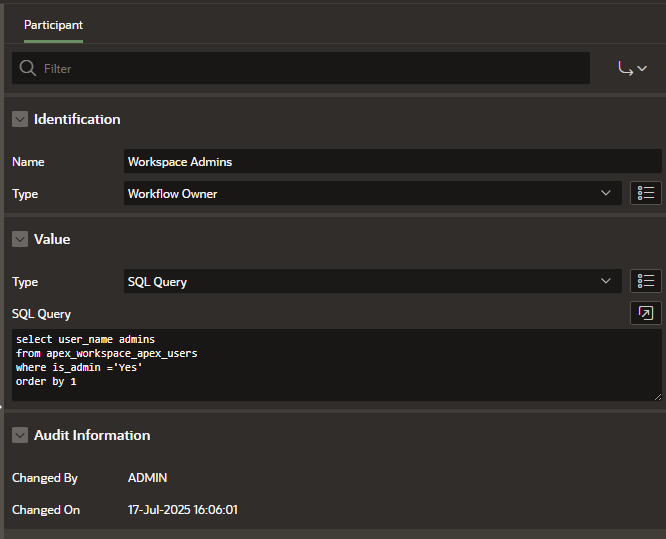This screenshot has height=539, width=666.
Task: Collapse the Value section
Action: [20, 239]
